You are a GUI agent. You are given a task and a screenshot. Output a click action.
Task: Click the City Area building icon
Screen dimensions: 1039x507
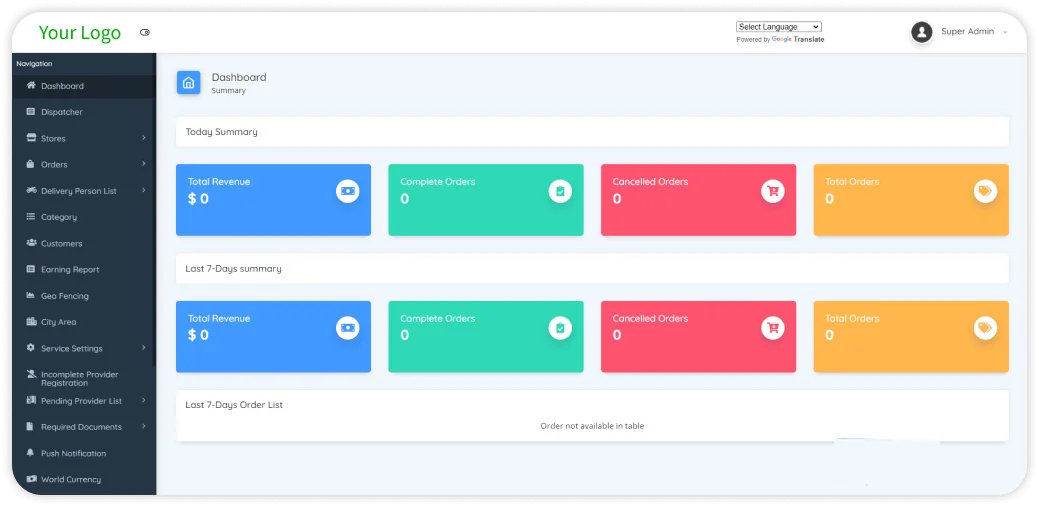click(x=30, y=321)
